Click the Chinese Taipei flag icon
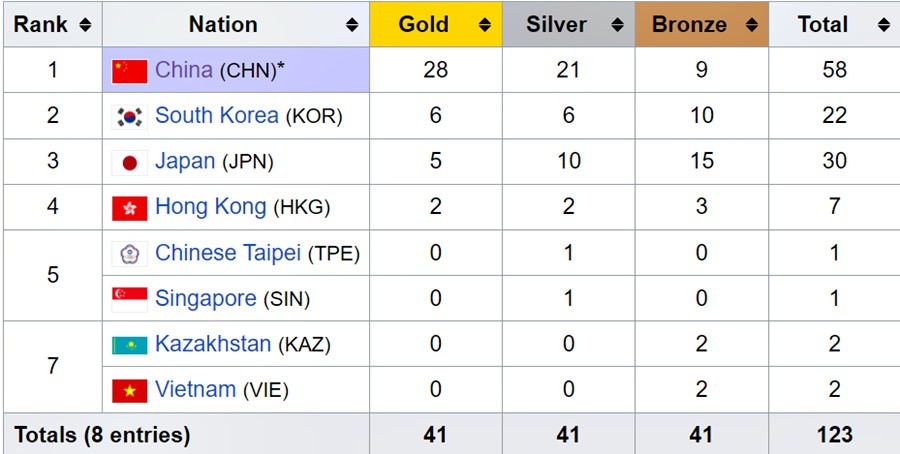Screen dimensions: 900x454 point(129,254)
